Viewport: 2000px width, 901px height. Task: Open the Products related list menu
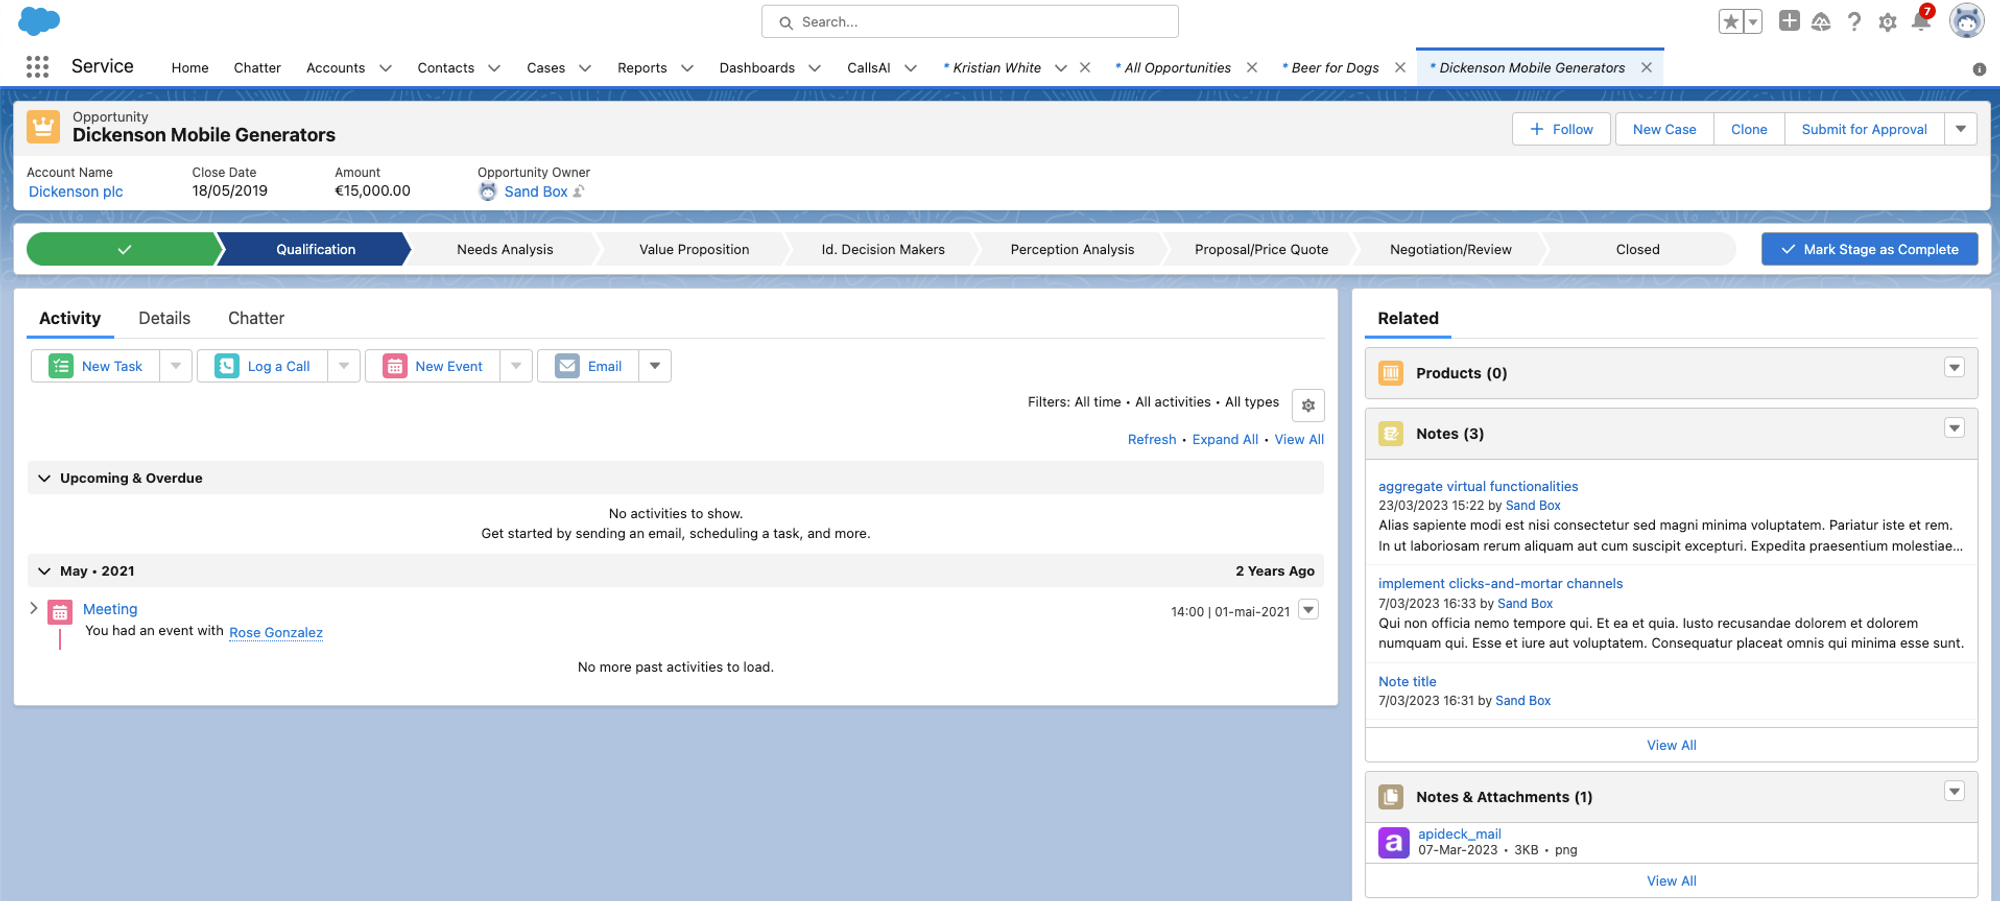tap(1954, 367)
